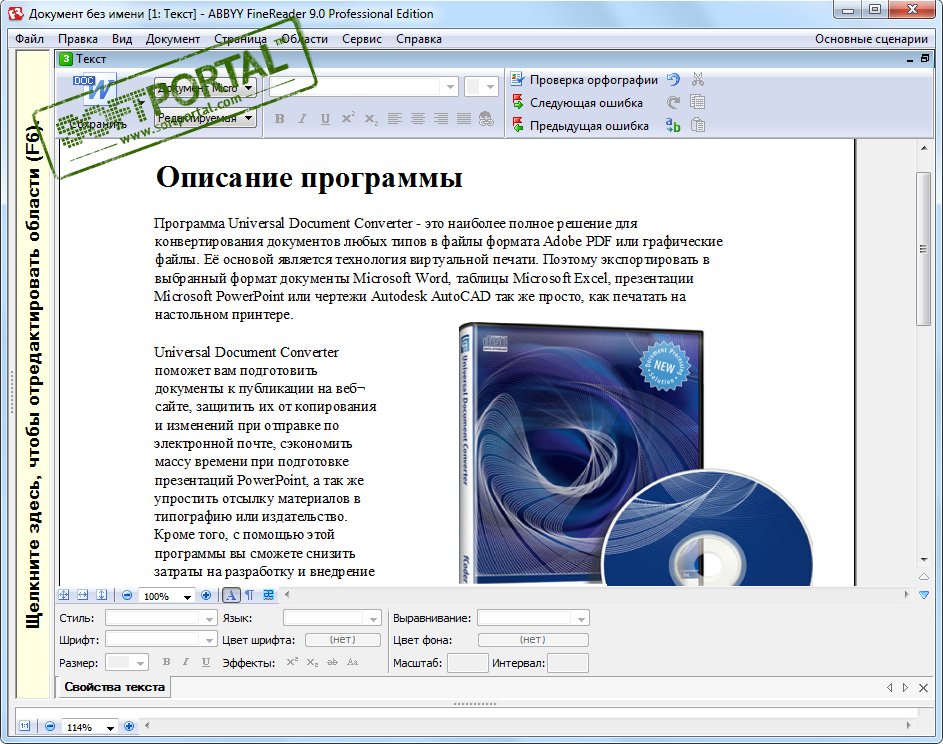Toggle Underline in the top formatting toolbar
943x744 pixels.
point(325,118)
